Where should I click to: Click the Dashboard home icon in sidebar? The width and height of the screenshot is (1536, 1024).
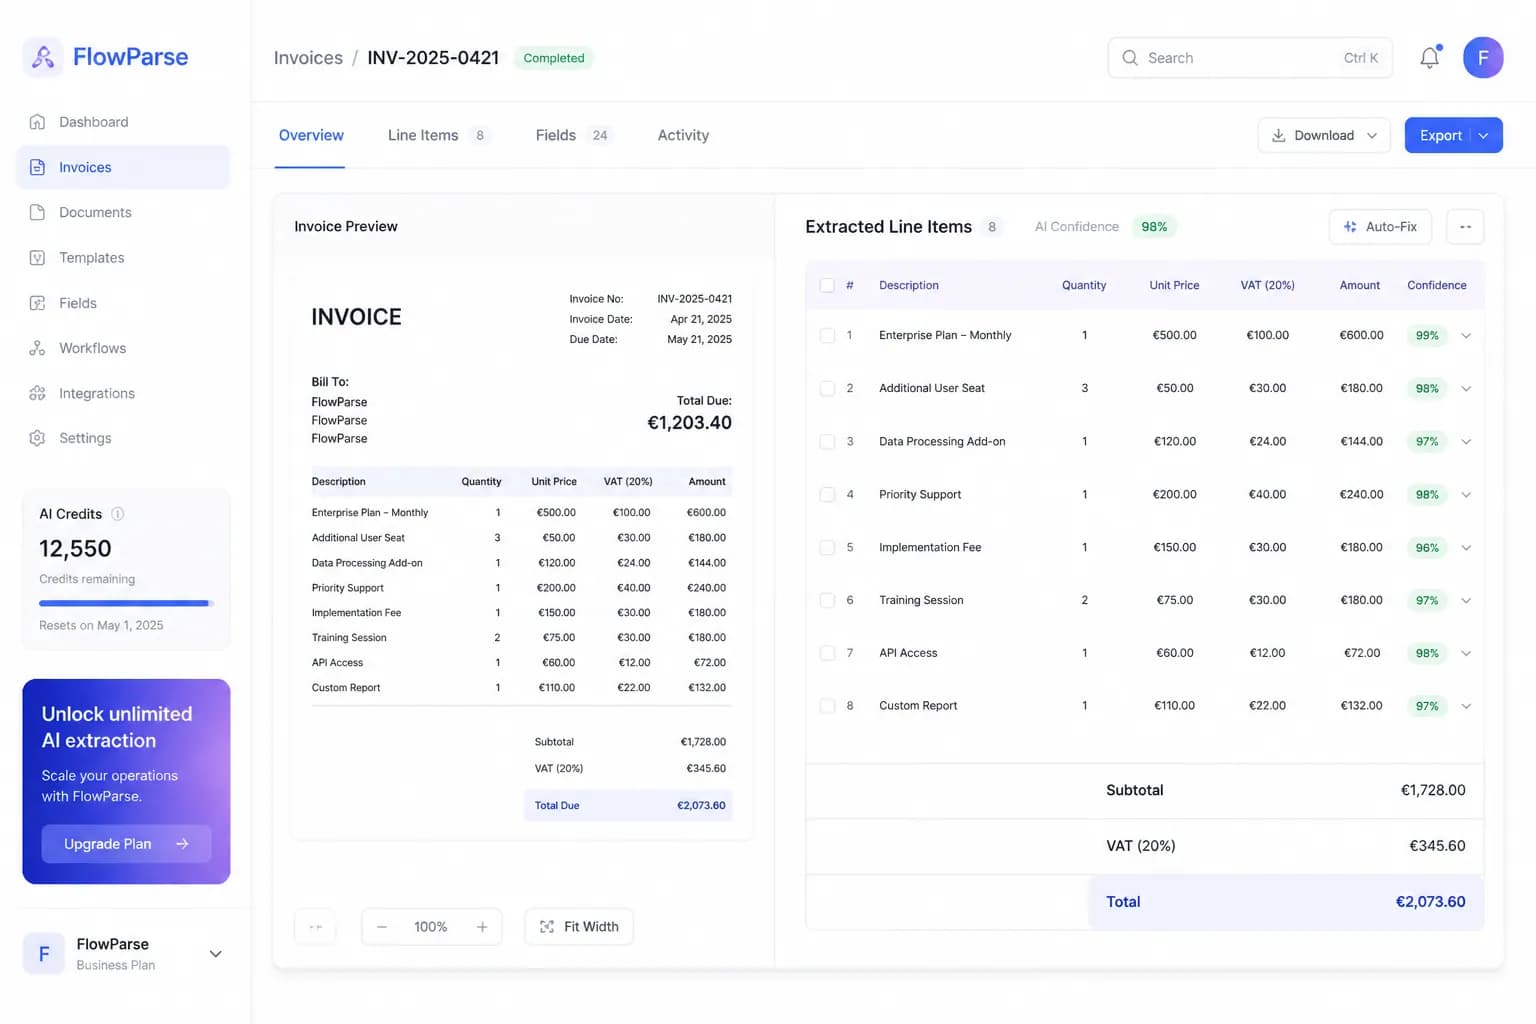[x=37, y=122]
